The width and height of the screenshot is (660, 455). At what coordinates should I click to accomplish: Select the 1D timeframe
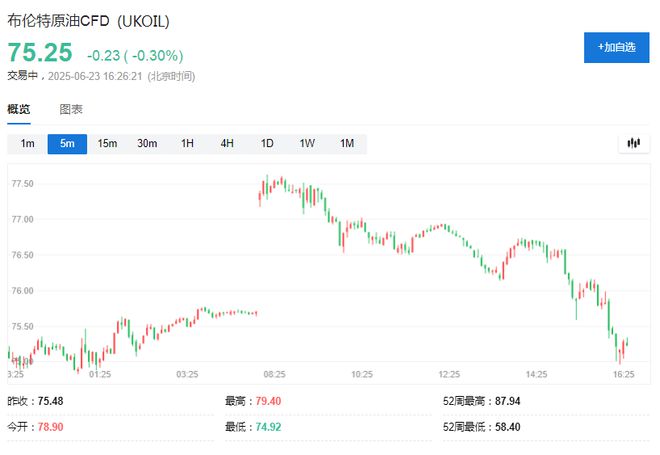[x=267, y=144]
